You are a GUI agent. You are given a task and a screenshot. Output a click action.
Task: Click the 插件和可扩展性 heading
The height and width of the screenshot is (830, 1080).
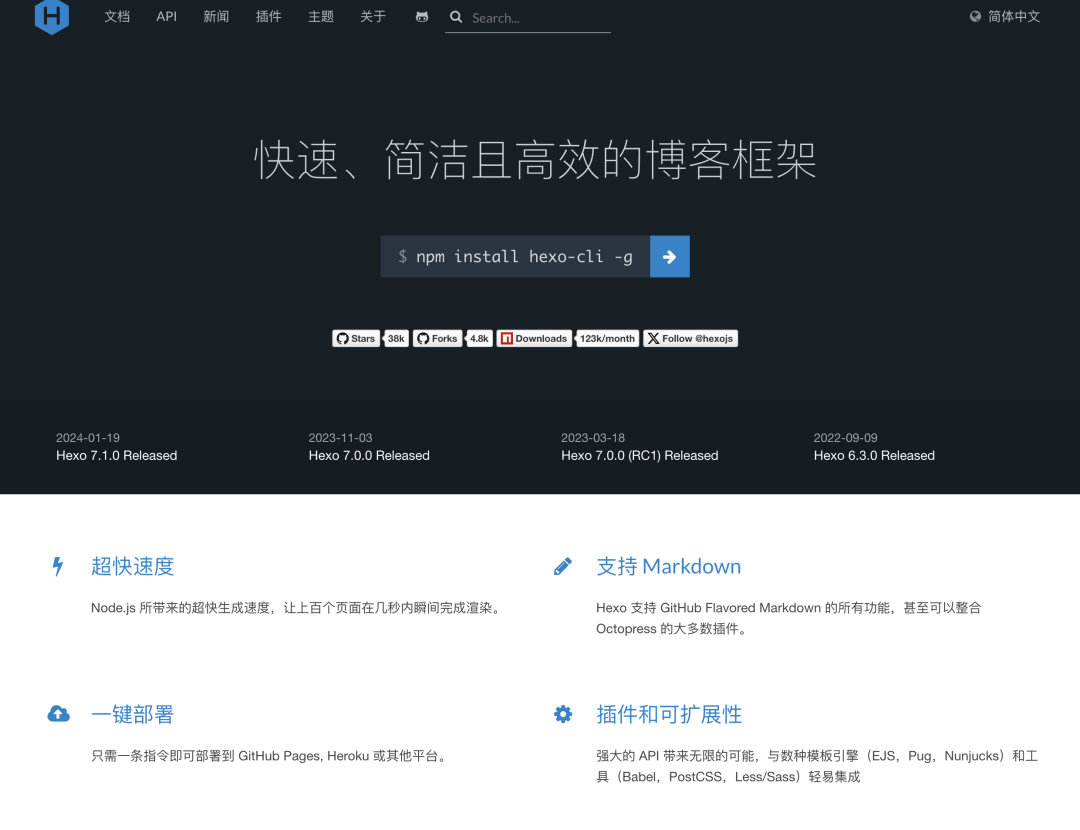[669, 714]
